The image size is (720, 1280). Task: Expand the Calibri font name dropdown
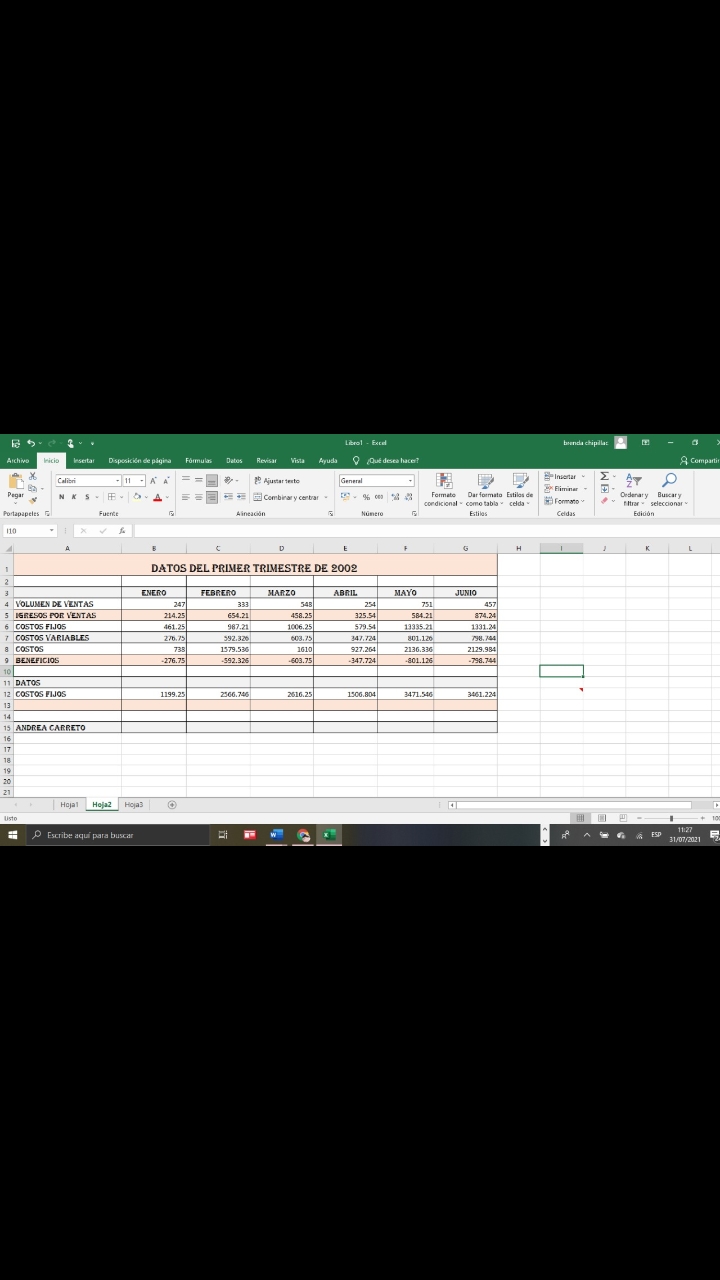pyautogui.click(x=115, y=481)
